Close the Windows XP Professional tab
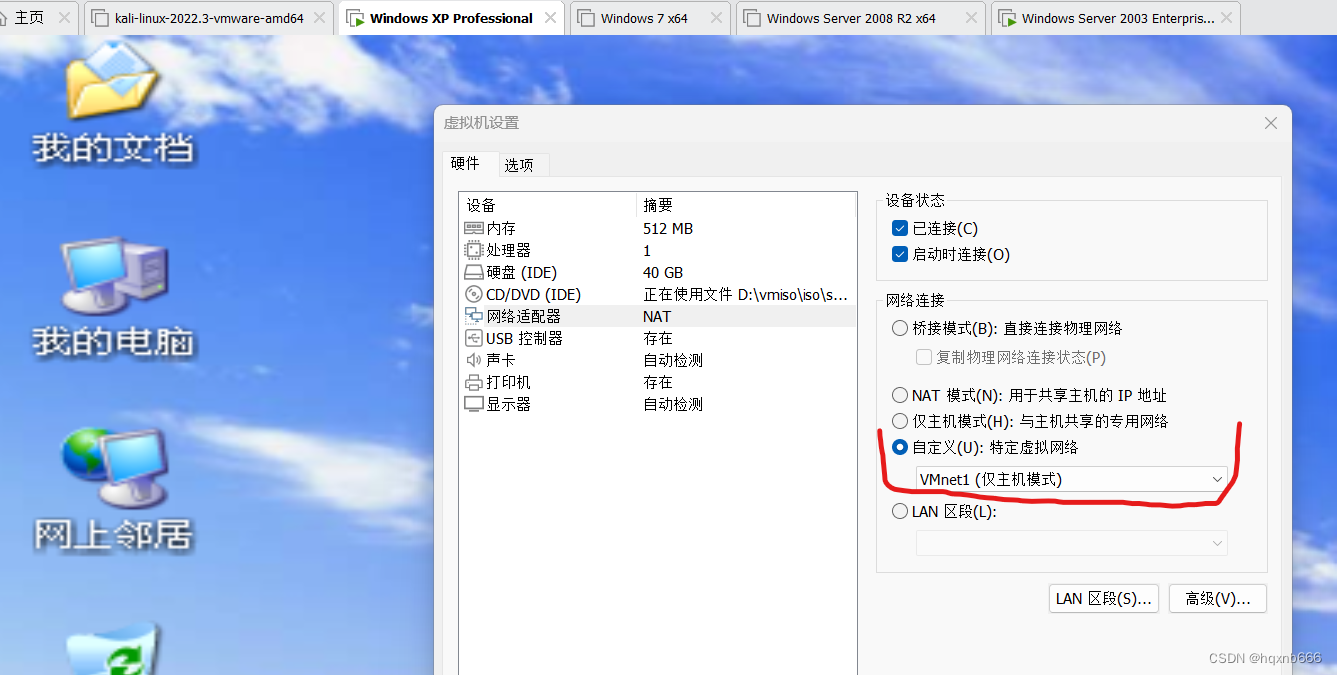This screenshot has height=675, width=1337. [549, 18]
